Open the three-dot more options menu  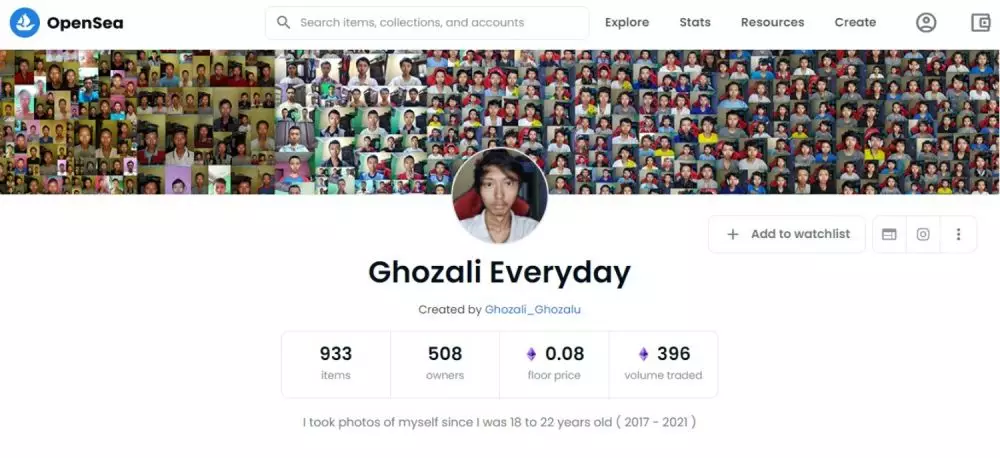pyautogui.click(x=958, y=234)
